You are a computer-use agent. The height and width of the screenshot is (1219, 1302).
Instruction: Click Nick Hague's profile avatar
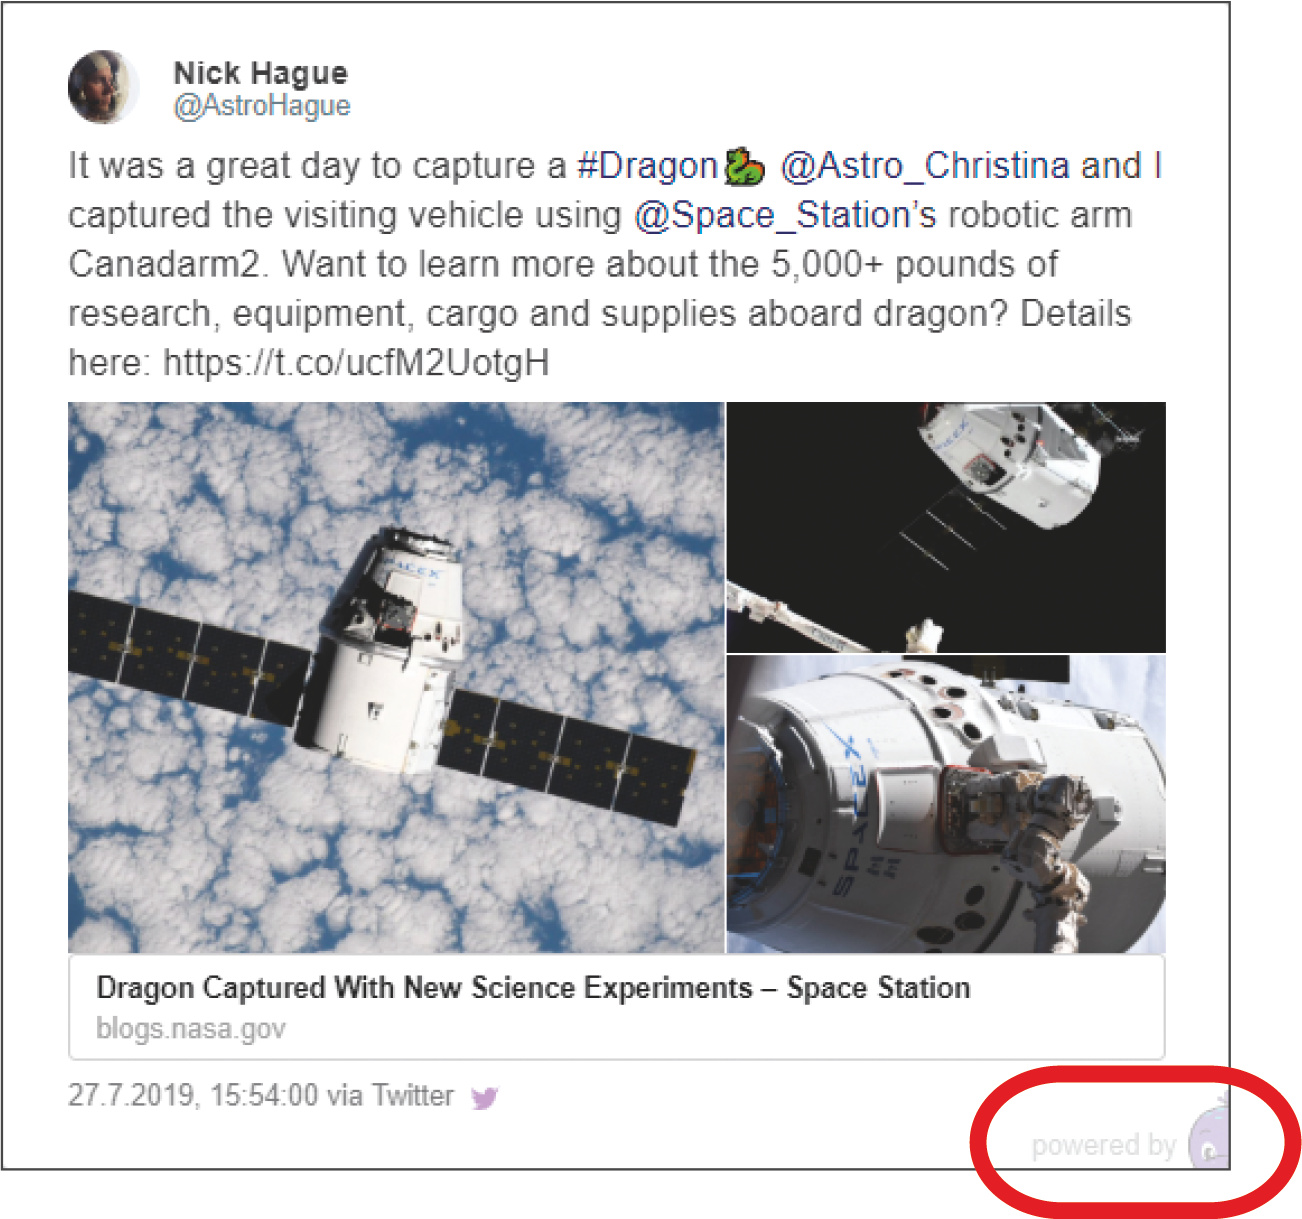click(104, 88)
